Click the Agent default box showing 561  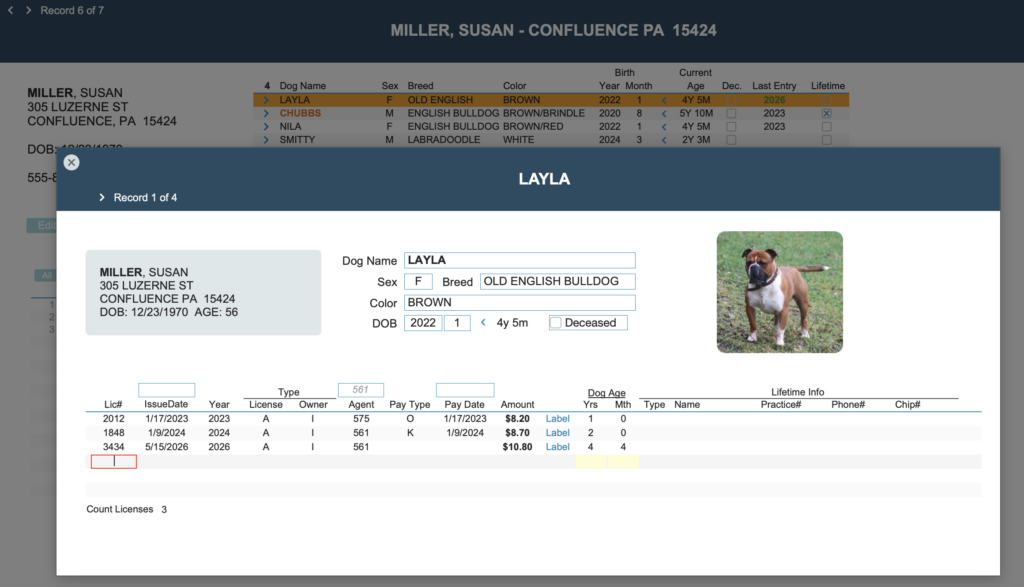tap(360, 390)
